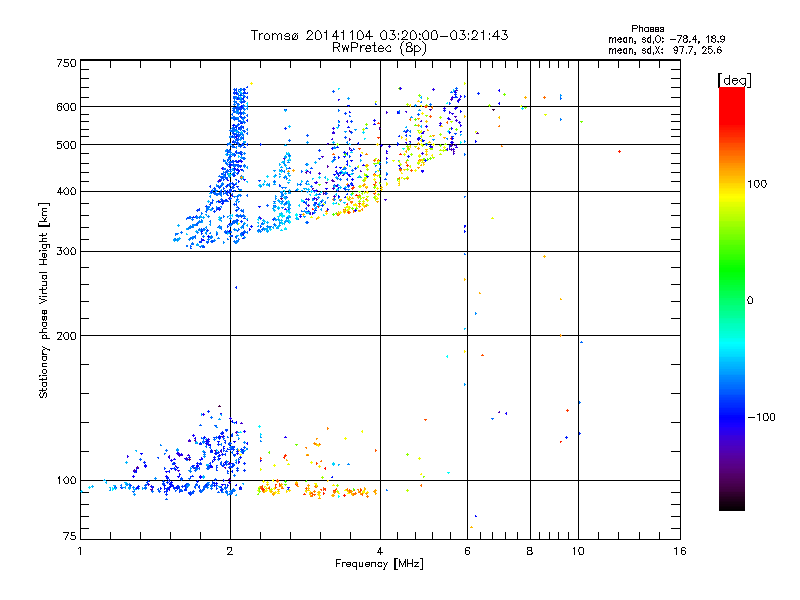Click the '0' label beside the color bar
The height and width of the screenshot is (600, 800).
[750, 301]
